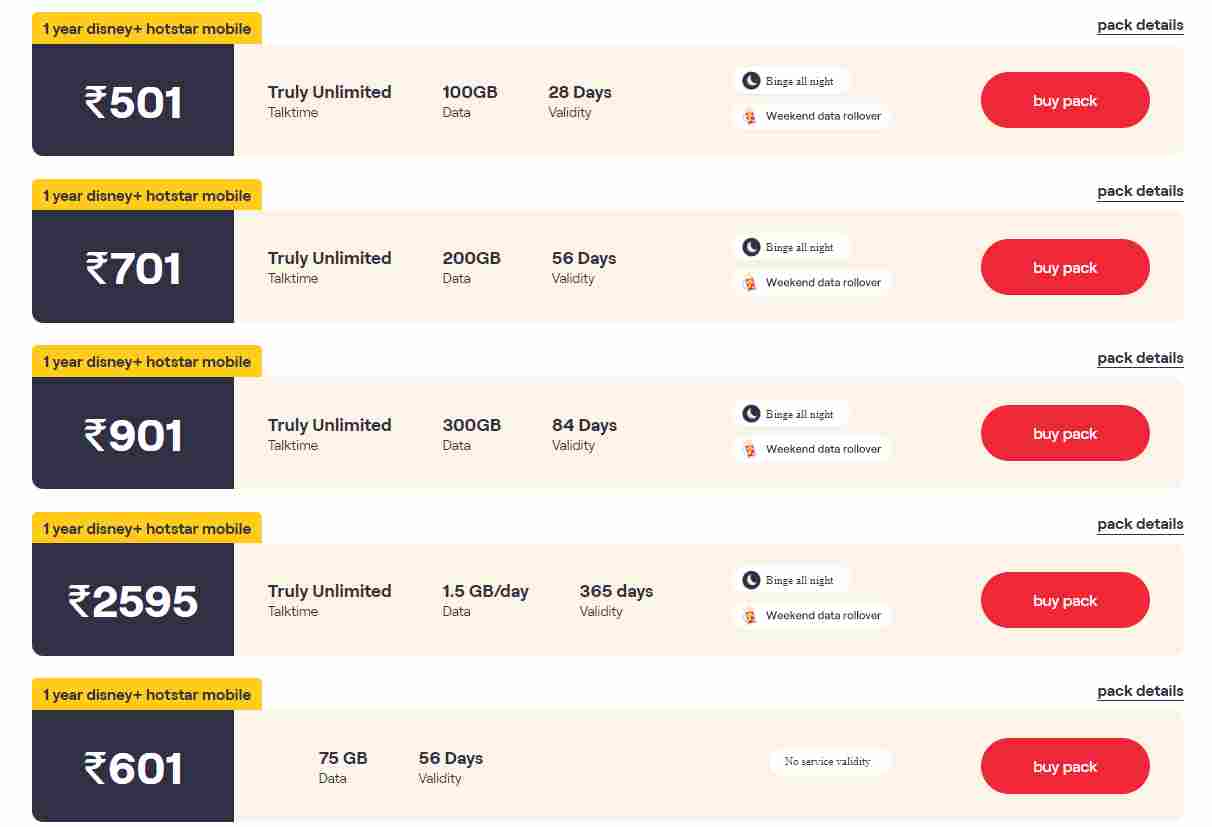Image resolution: width=1212 pixels, height=827 pixels.
Task: Click moon icon on ₹501 pack
Action: [x=751, y=81]
